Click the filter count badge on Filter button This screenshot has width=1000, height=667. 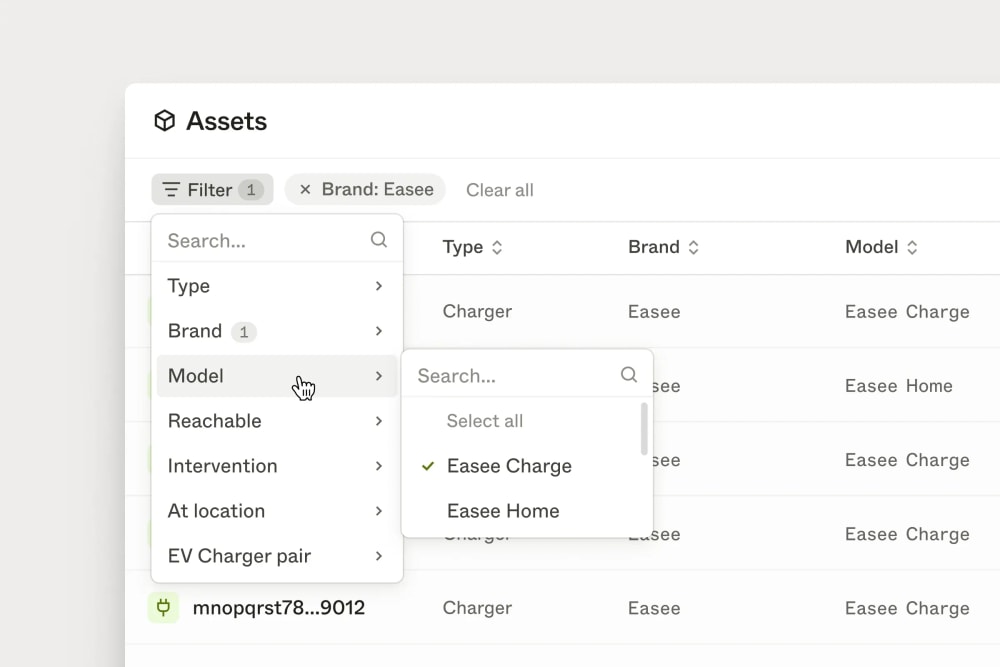pyautogui.click(x=251, y=189)
